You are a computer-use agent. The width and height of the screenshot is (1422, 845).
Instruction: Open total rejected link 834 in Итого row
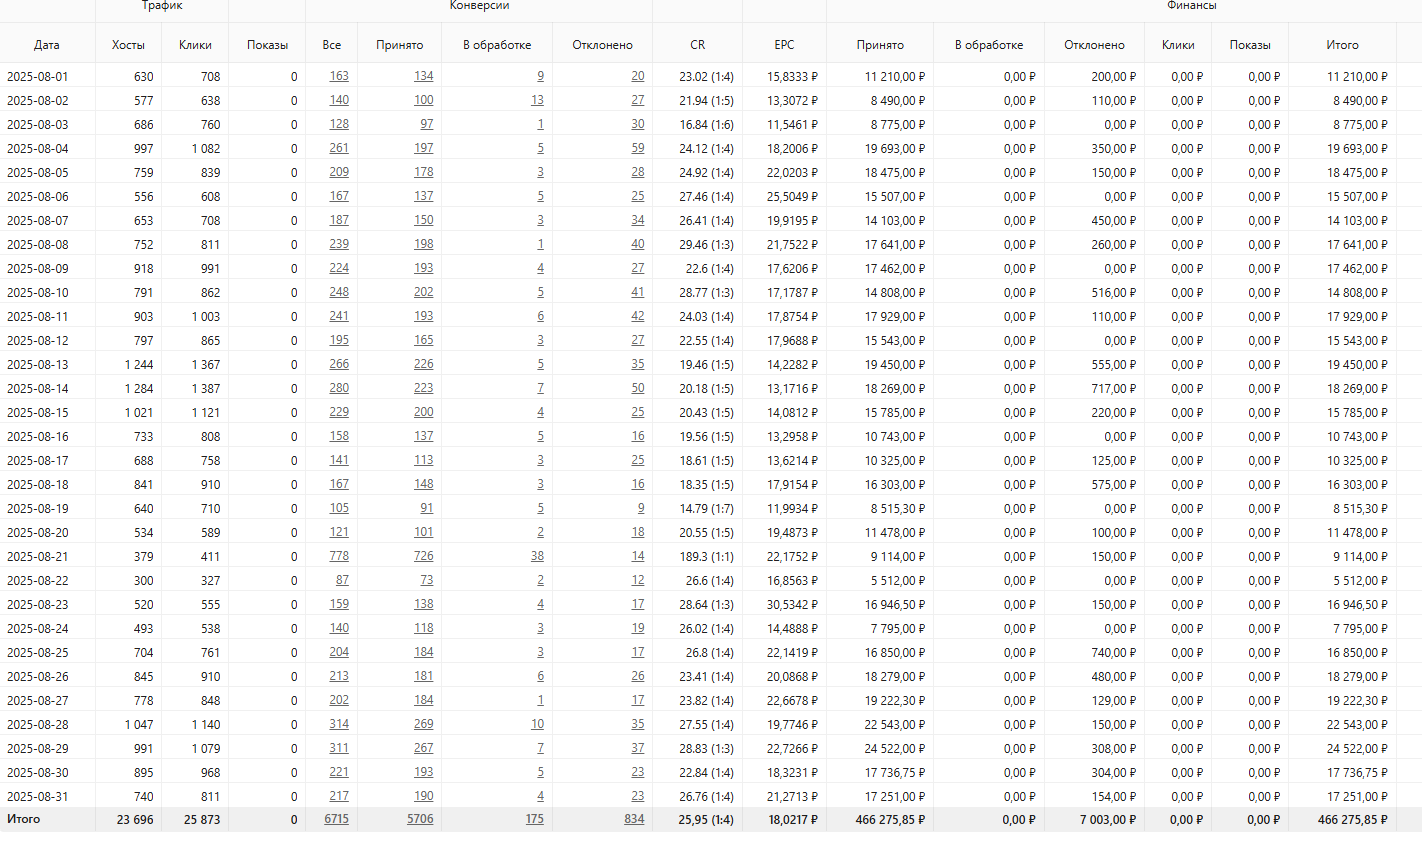coord(634,819)
